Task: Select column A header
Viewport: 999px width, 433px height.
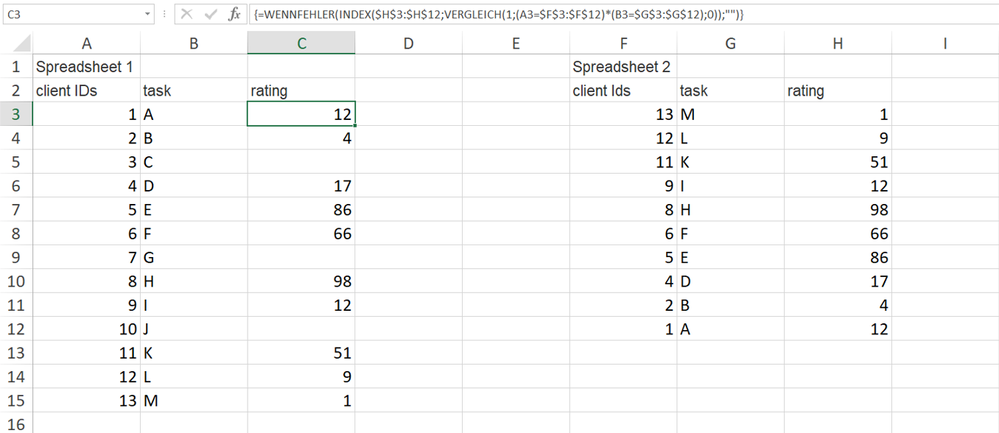Action: click(87, 43)
